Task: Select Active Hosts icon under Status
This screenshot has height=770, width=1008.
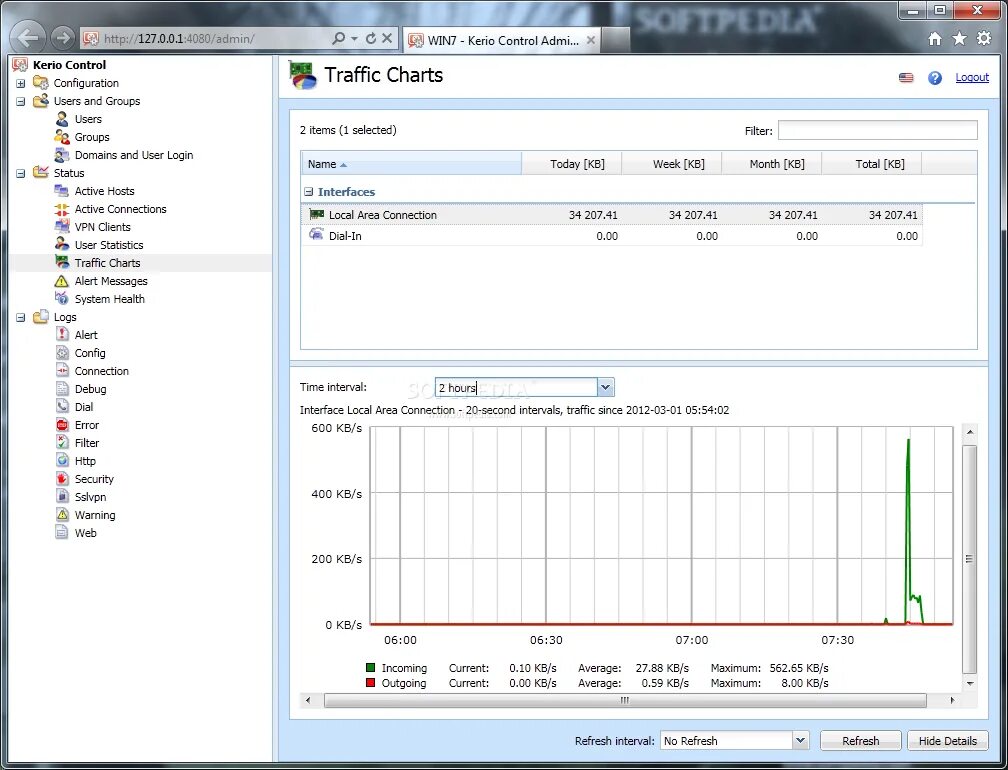Action: pos(62,191)
